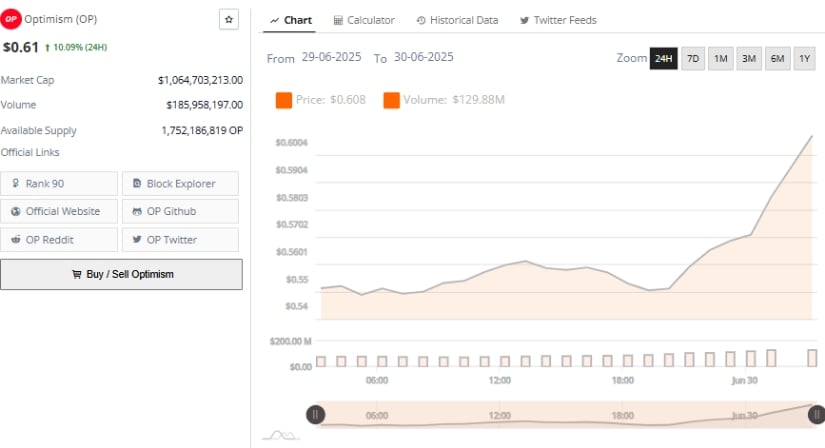
Task: Click the Reddit alien icon in OP Reddit
Action: point(16,239)
